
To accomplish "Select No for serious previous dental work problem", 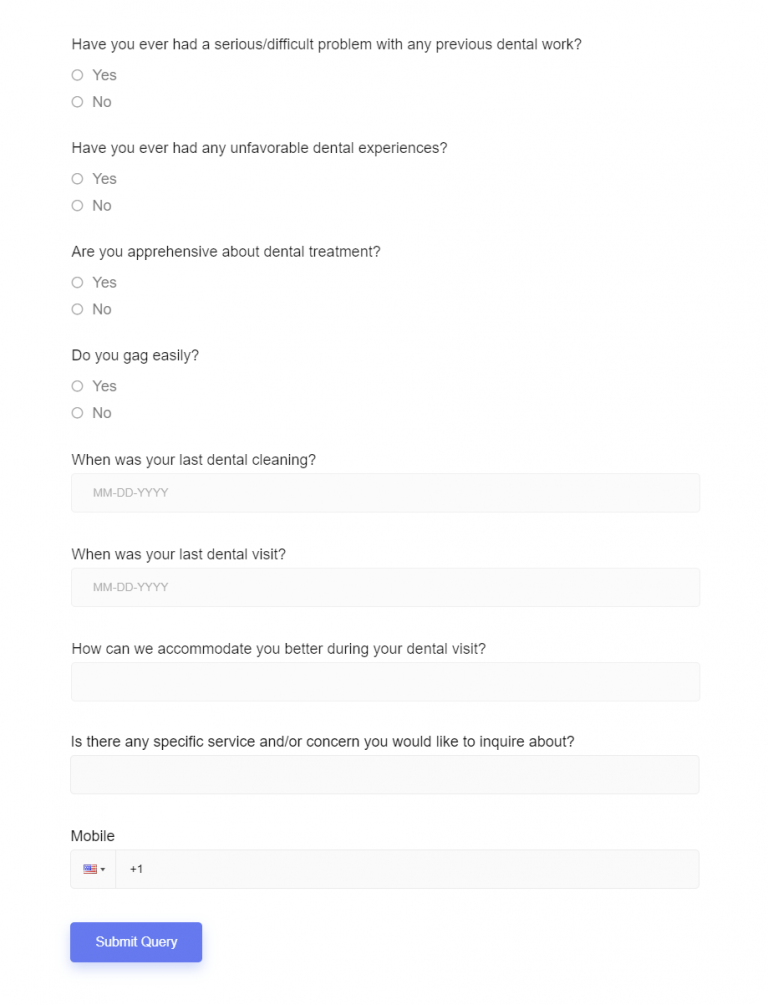I will 77,102.
